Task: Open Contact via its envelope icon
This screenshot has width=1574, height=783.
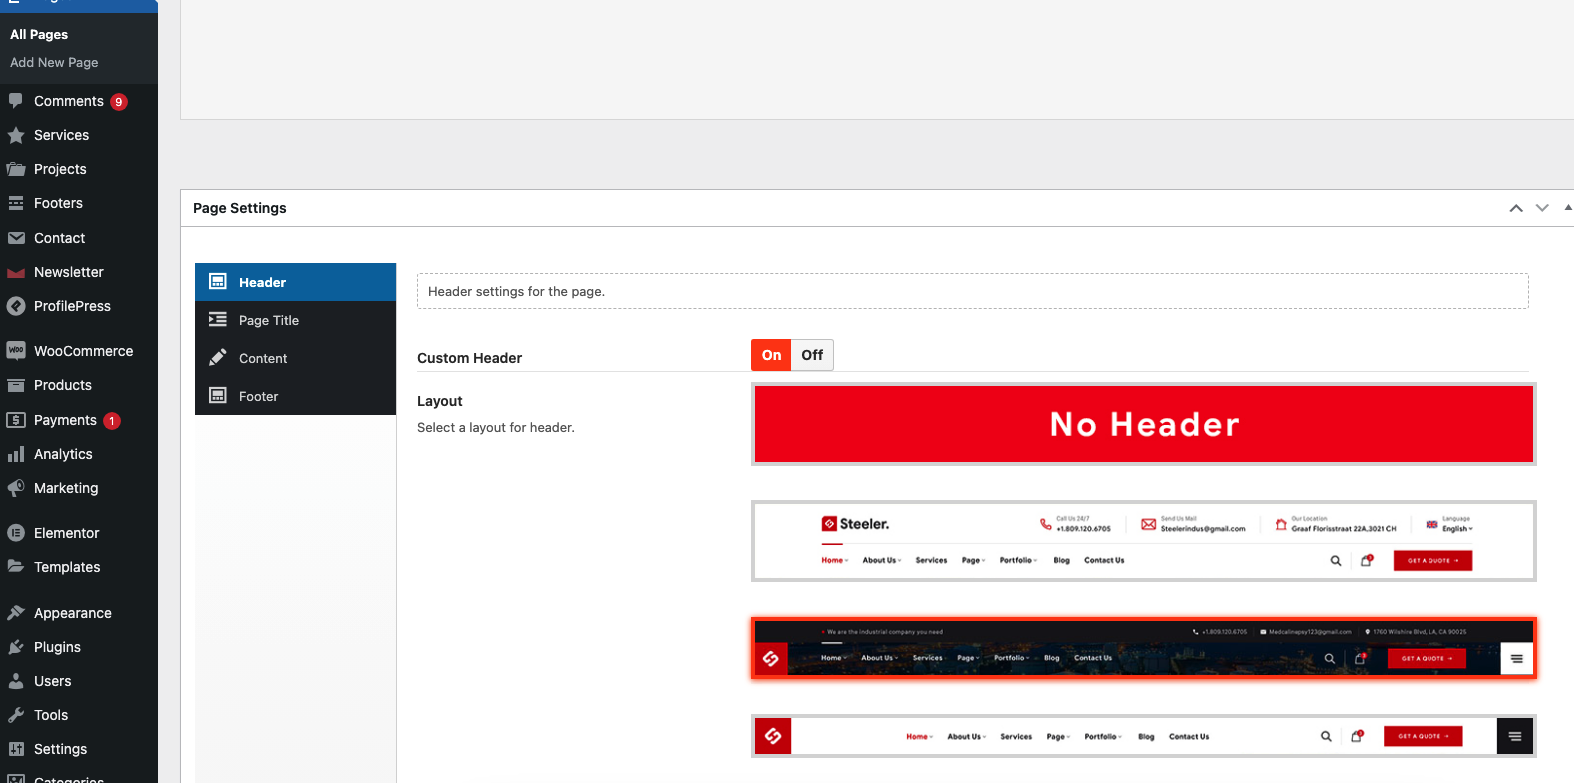Action: tap(16, 238)
